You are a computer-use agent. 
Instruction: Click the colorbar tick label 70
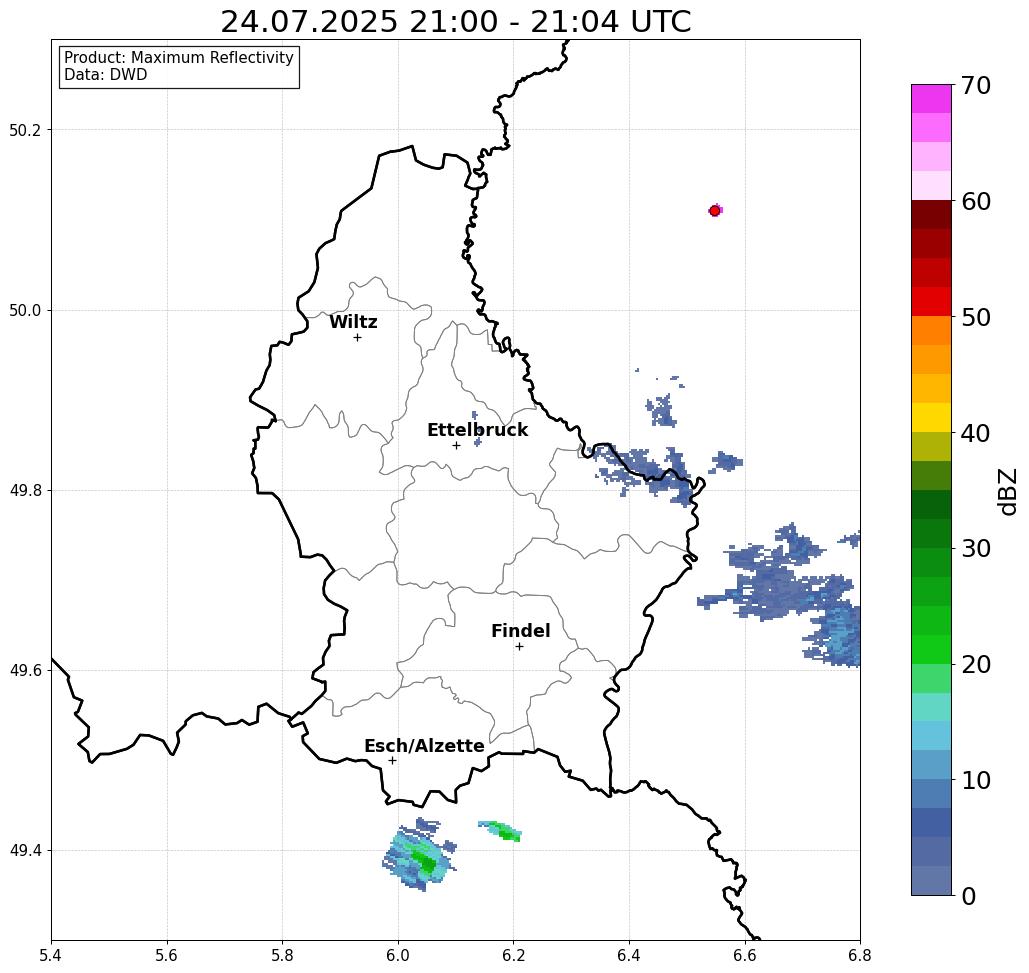click(x=976, y=85)
